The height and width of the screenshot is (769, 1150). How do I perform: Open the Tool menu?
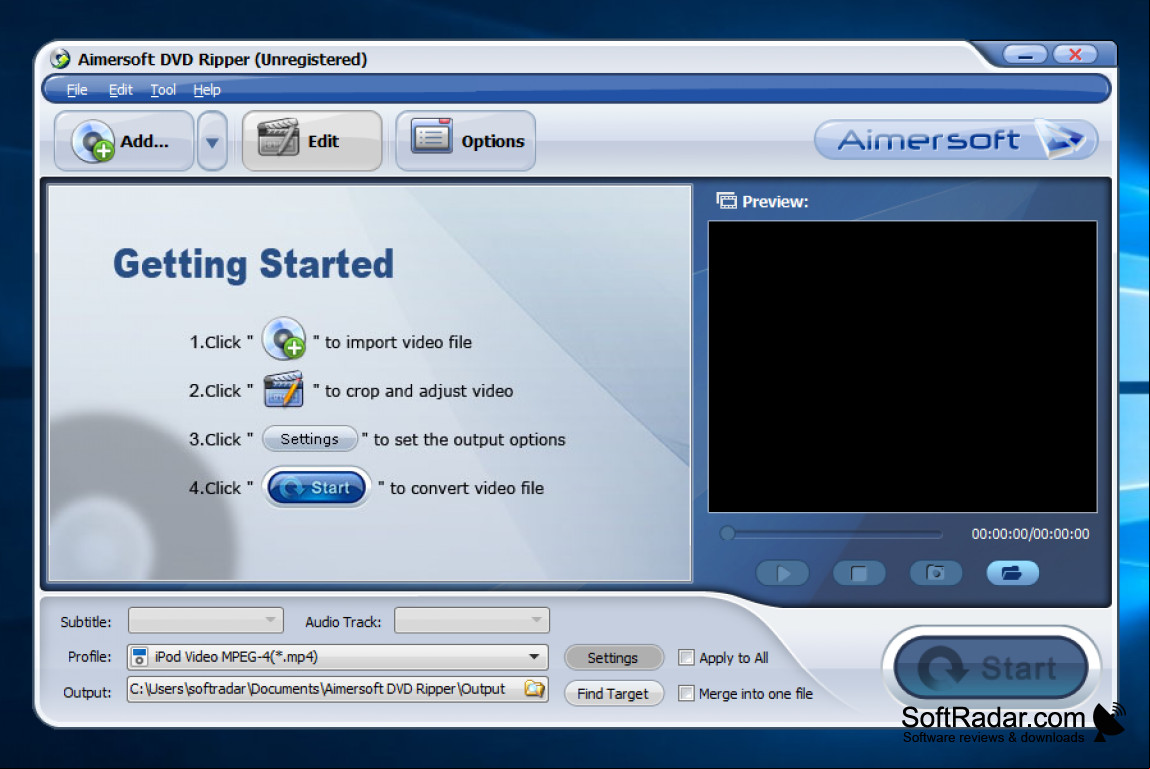(x=163, y=89)
